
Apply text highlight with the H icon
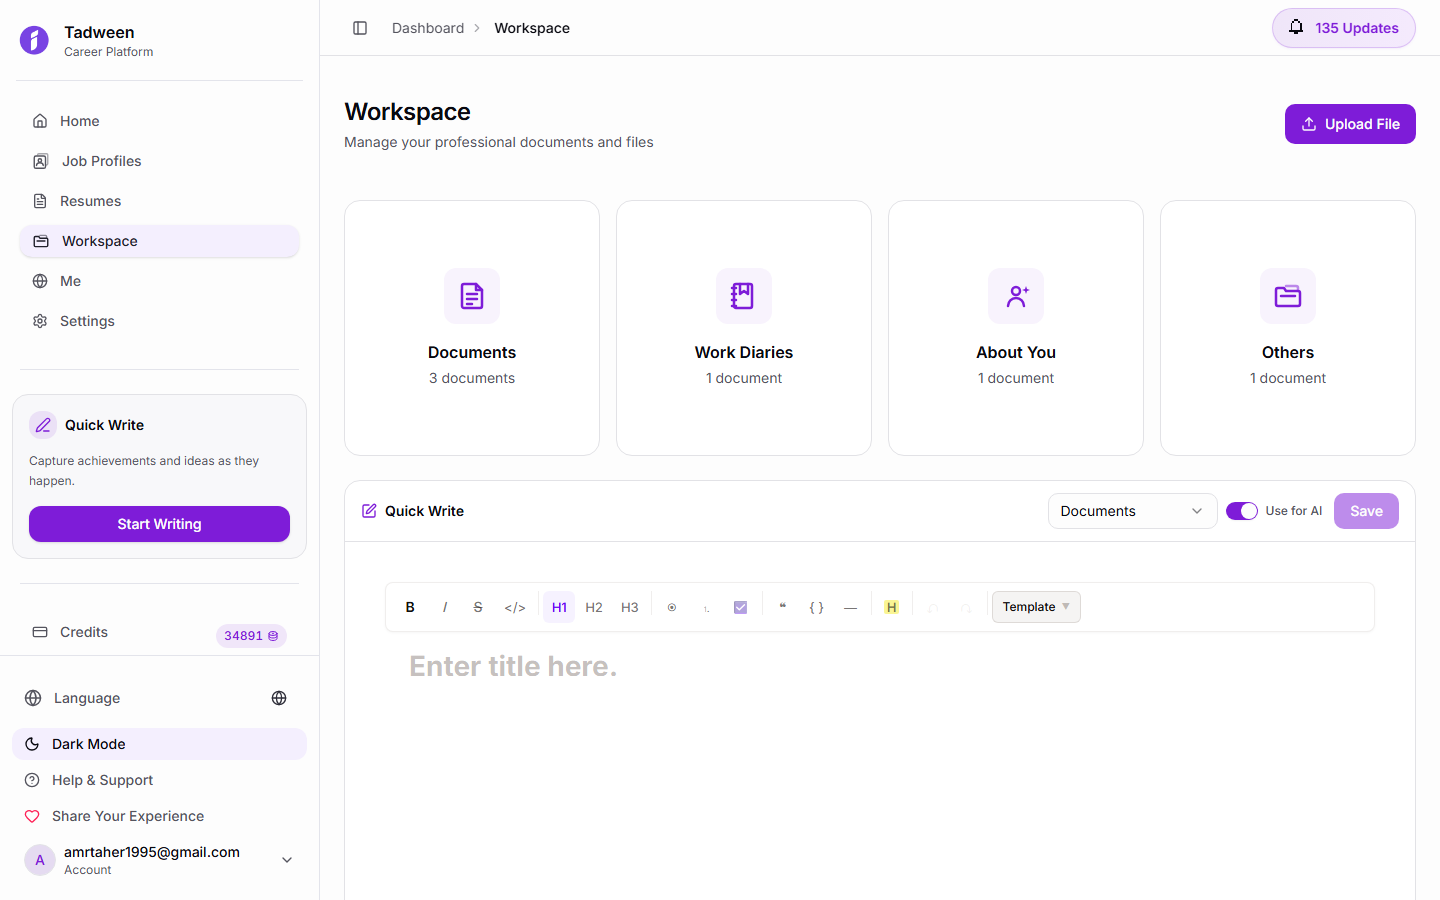(x=891, y=607)
